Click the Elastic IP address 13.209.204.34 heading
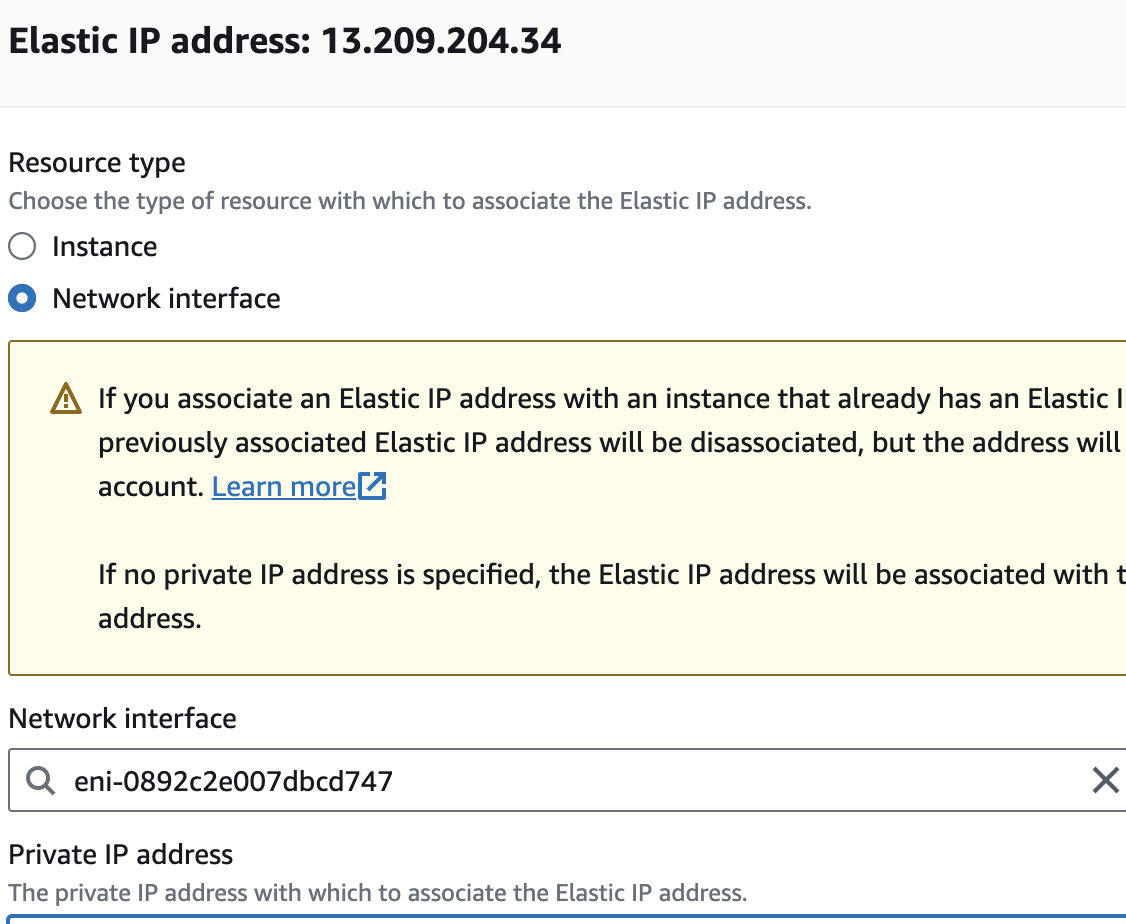 [285, 41]
